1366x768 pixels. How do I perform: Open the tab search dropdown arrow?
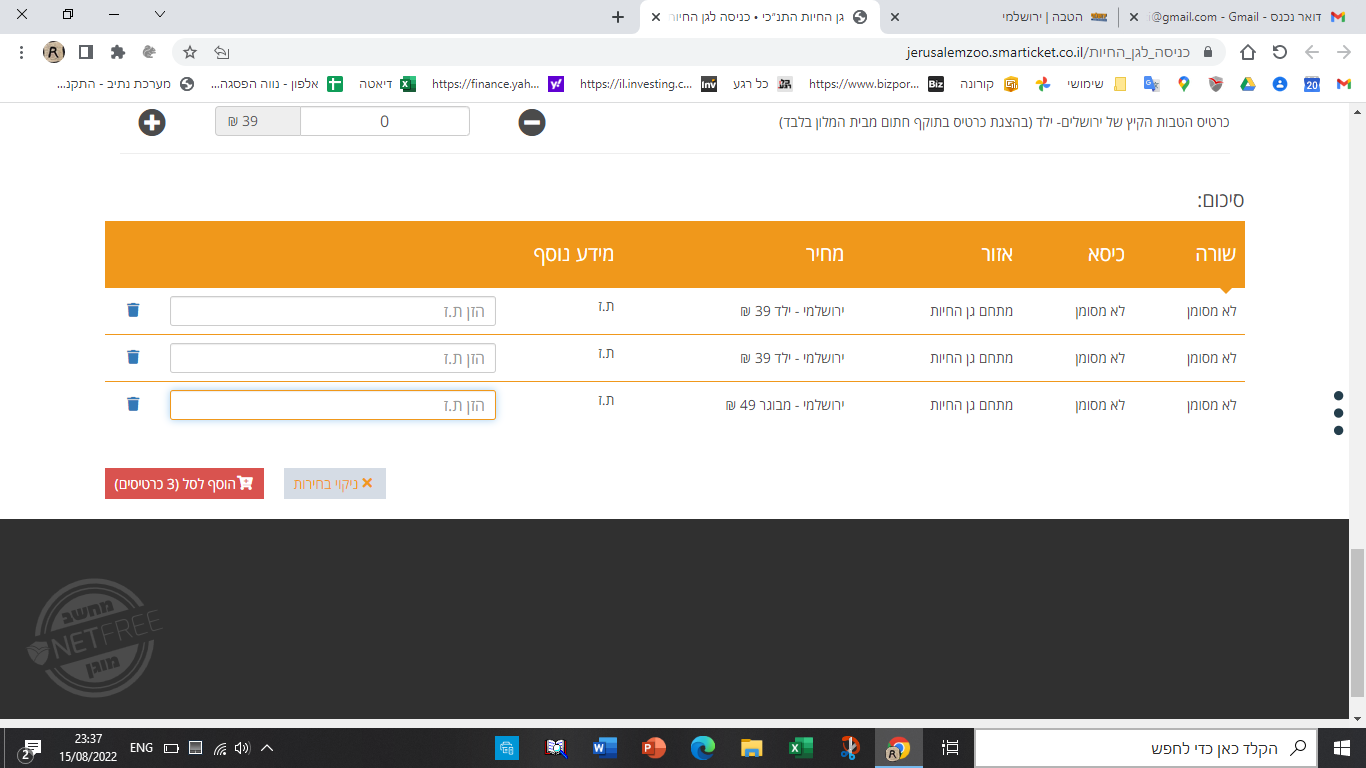[x=160, y=15]
